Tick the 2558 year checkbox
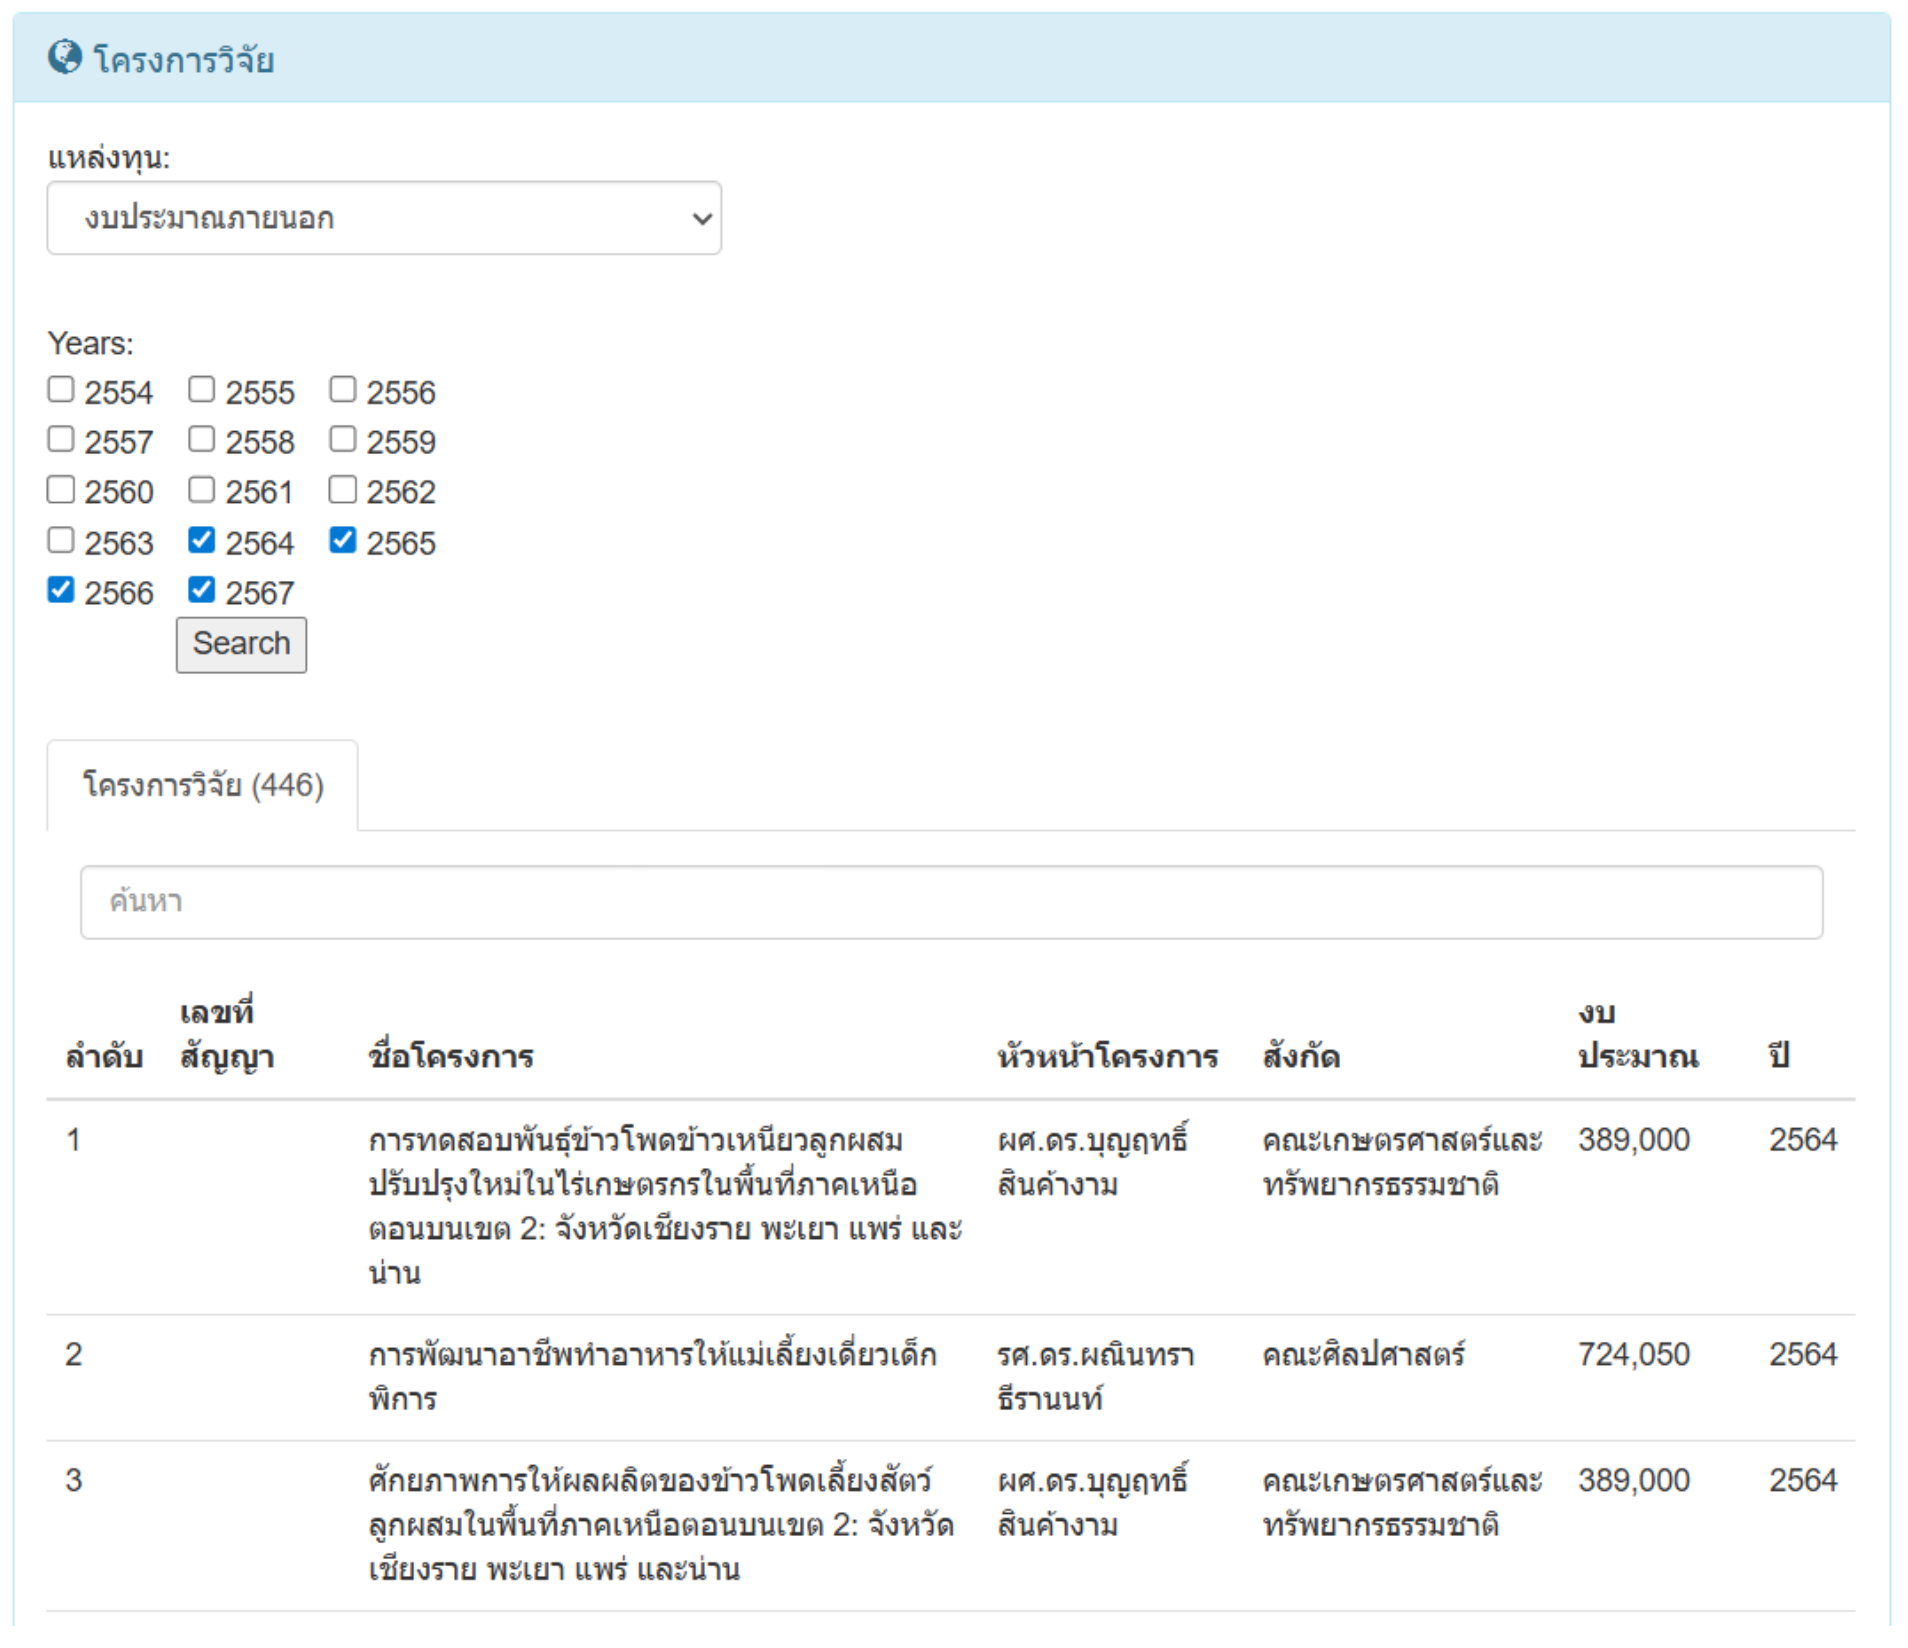The width and height of the screenshot is (1908, 1648). coord(202,439)
